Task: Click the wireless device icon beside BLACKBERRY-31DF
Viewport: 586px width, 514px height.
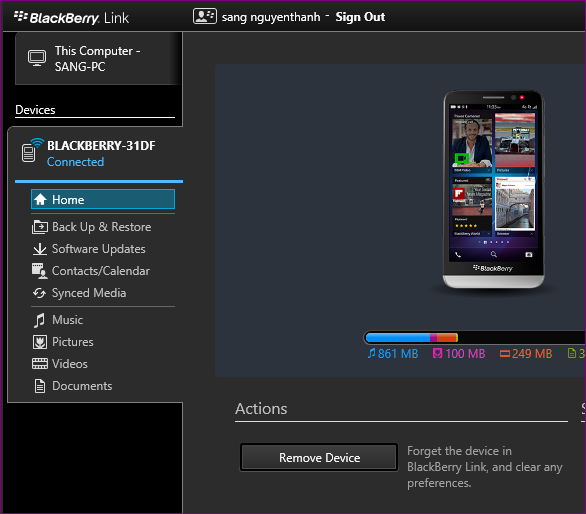Action: [32, 150]
